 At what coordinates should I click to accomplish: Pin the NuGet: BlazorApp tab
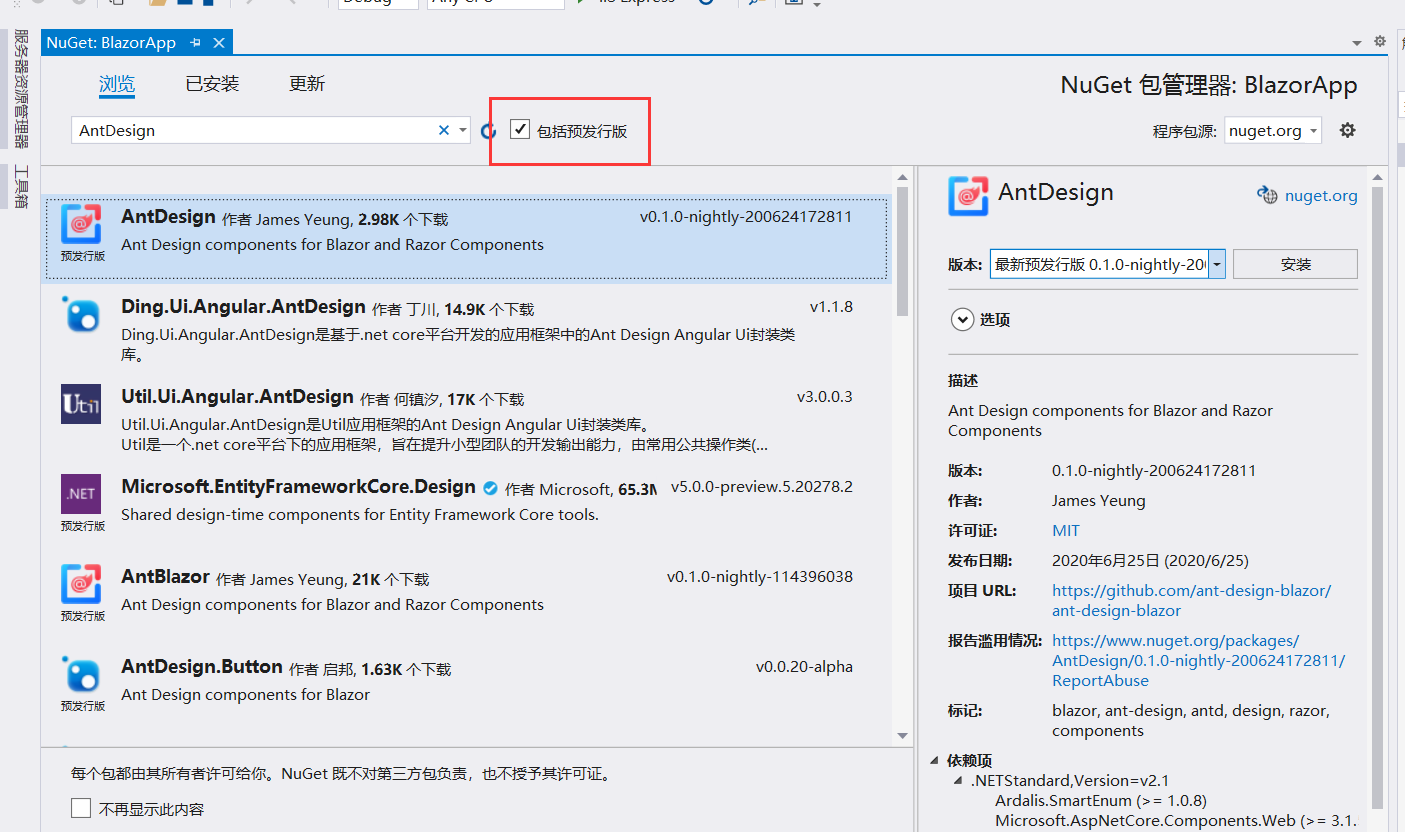(196, 43)
